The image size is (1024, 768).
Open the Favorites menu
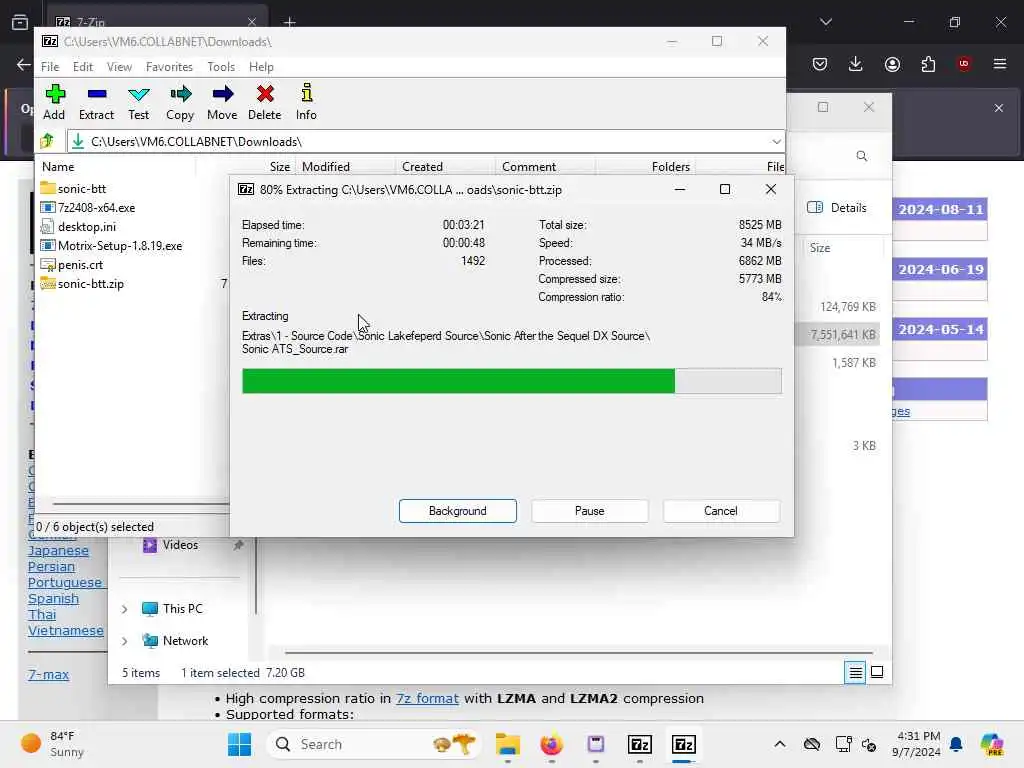[x=169, y=67]
